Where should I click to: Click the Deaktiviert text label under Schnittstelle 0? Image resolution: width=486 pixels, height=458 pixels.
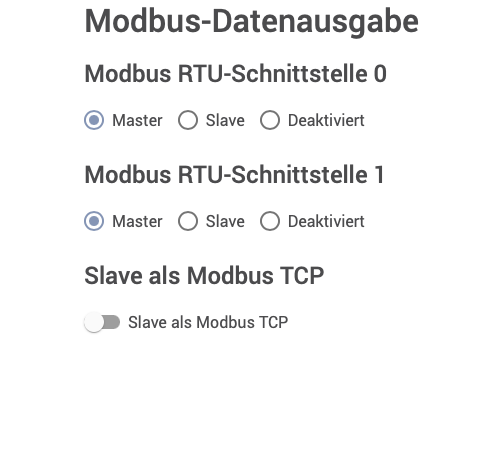[326, 120]
